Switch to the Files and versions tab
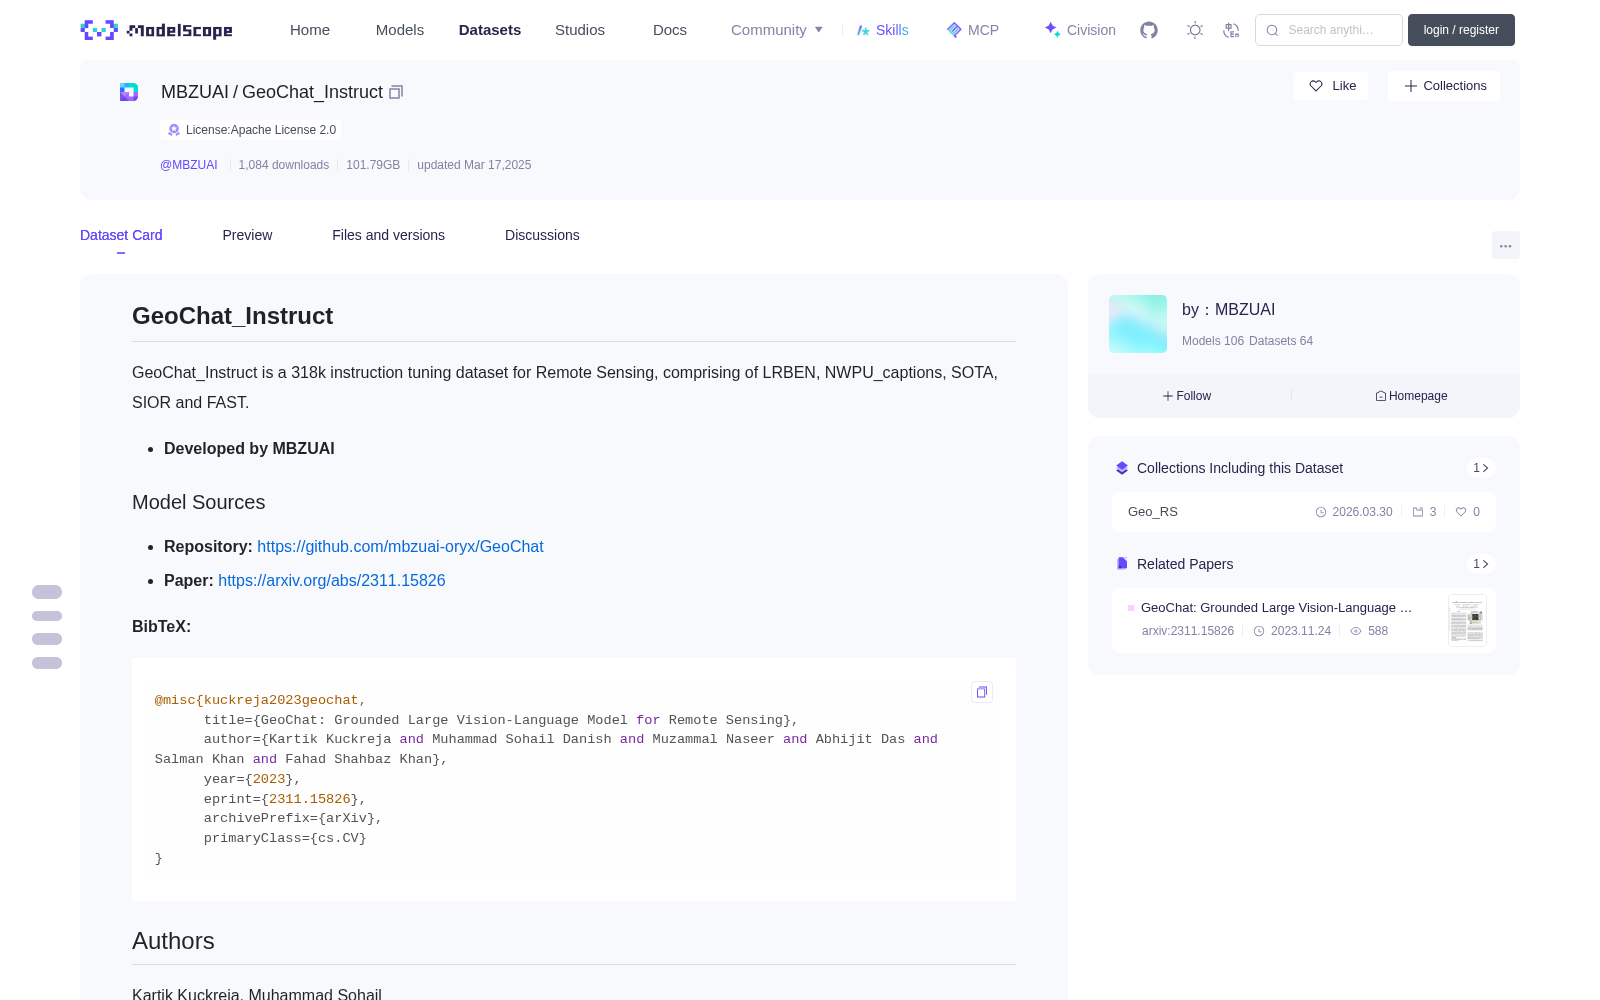Image resolution: width=1600 pixels, height=1000 pixels. [388, 235]
